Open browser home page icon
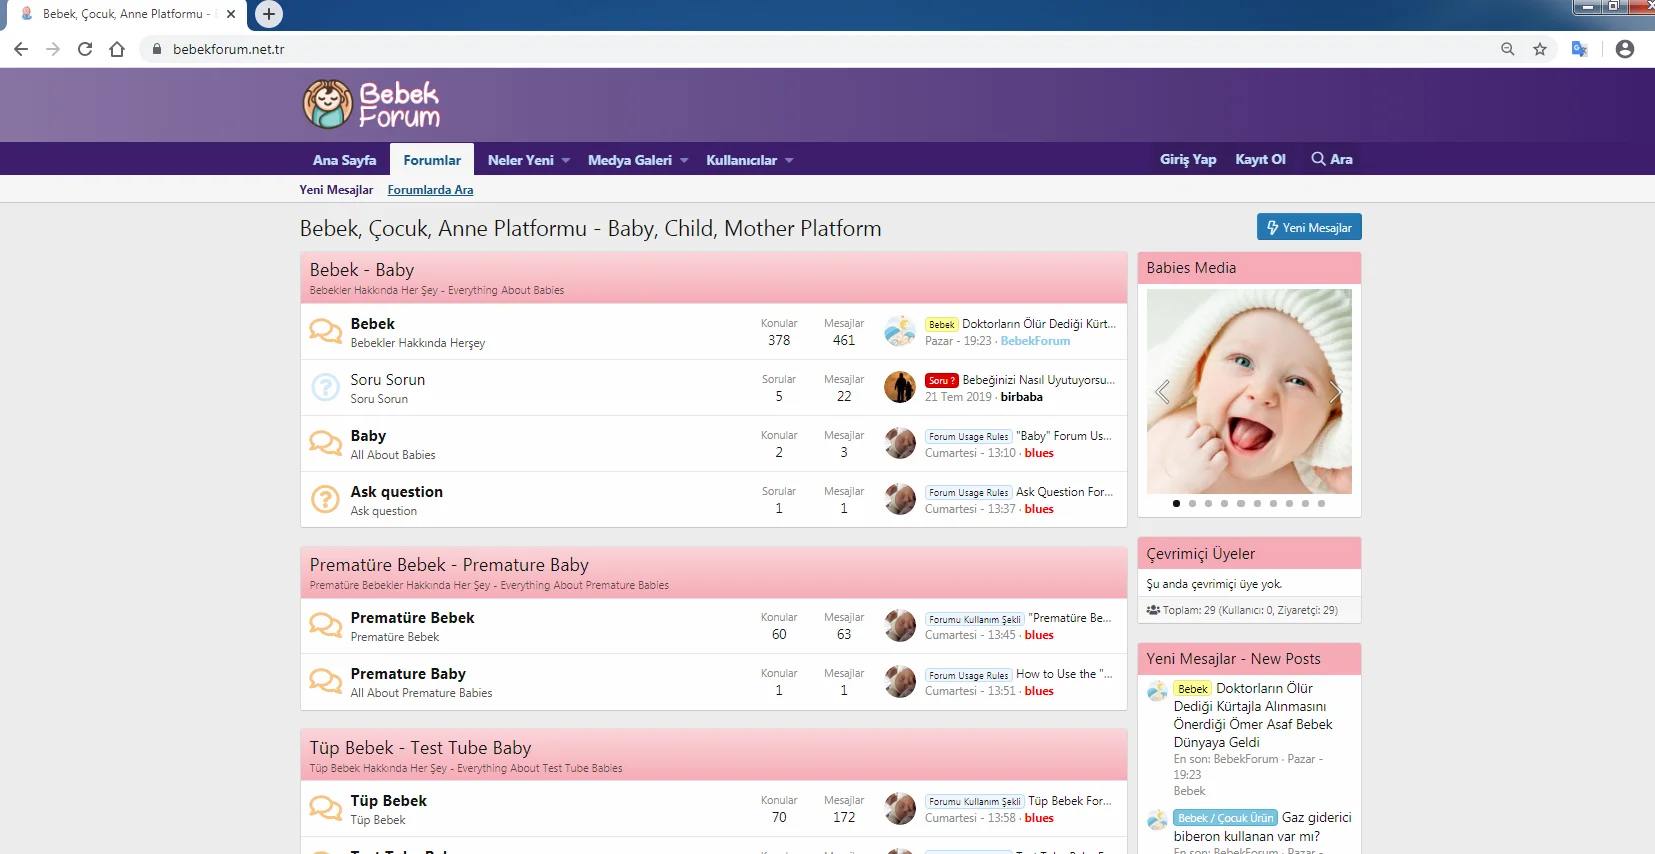Image resolution: width=1655 pixels, height=854 pixels. [117, 49]
